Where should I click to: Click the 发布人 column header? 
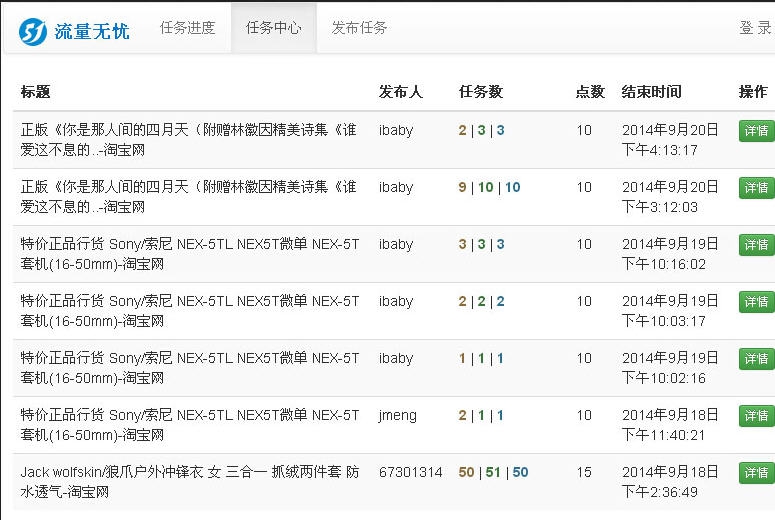pyautogui.click(x=400, y=91)
